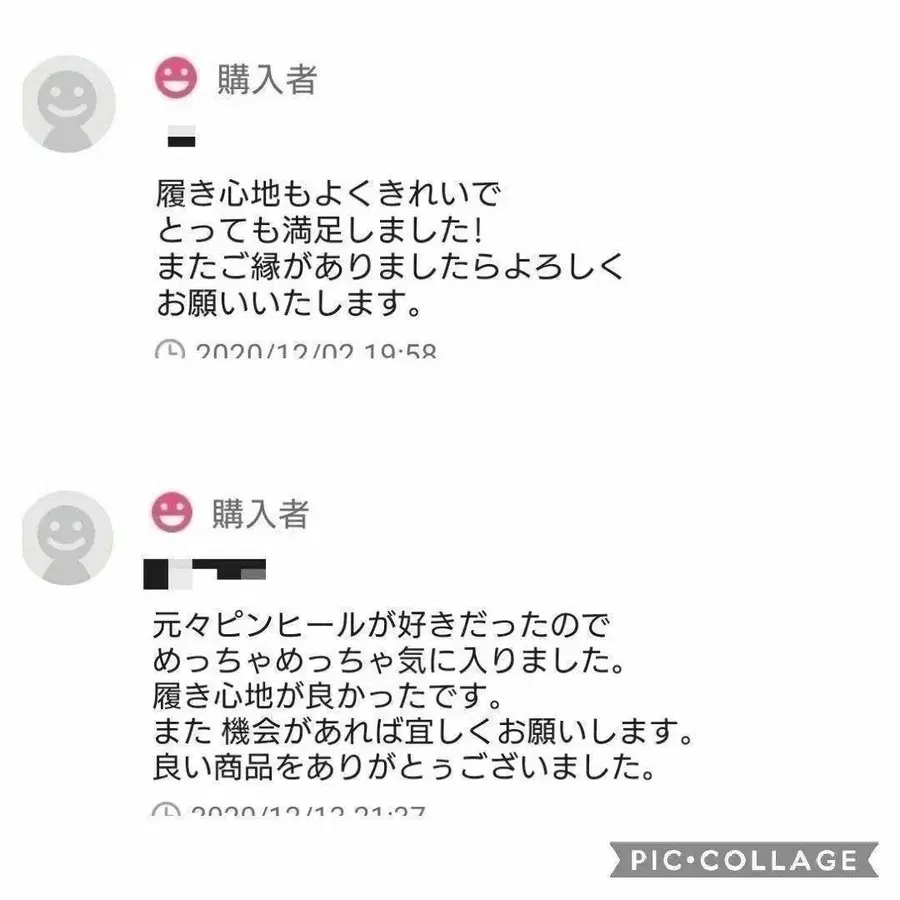Click the second 購入者 label
This screenshot has width=900, height=900.
point(261,513)
